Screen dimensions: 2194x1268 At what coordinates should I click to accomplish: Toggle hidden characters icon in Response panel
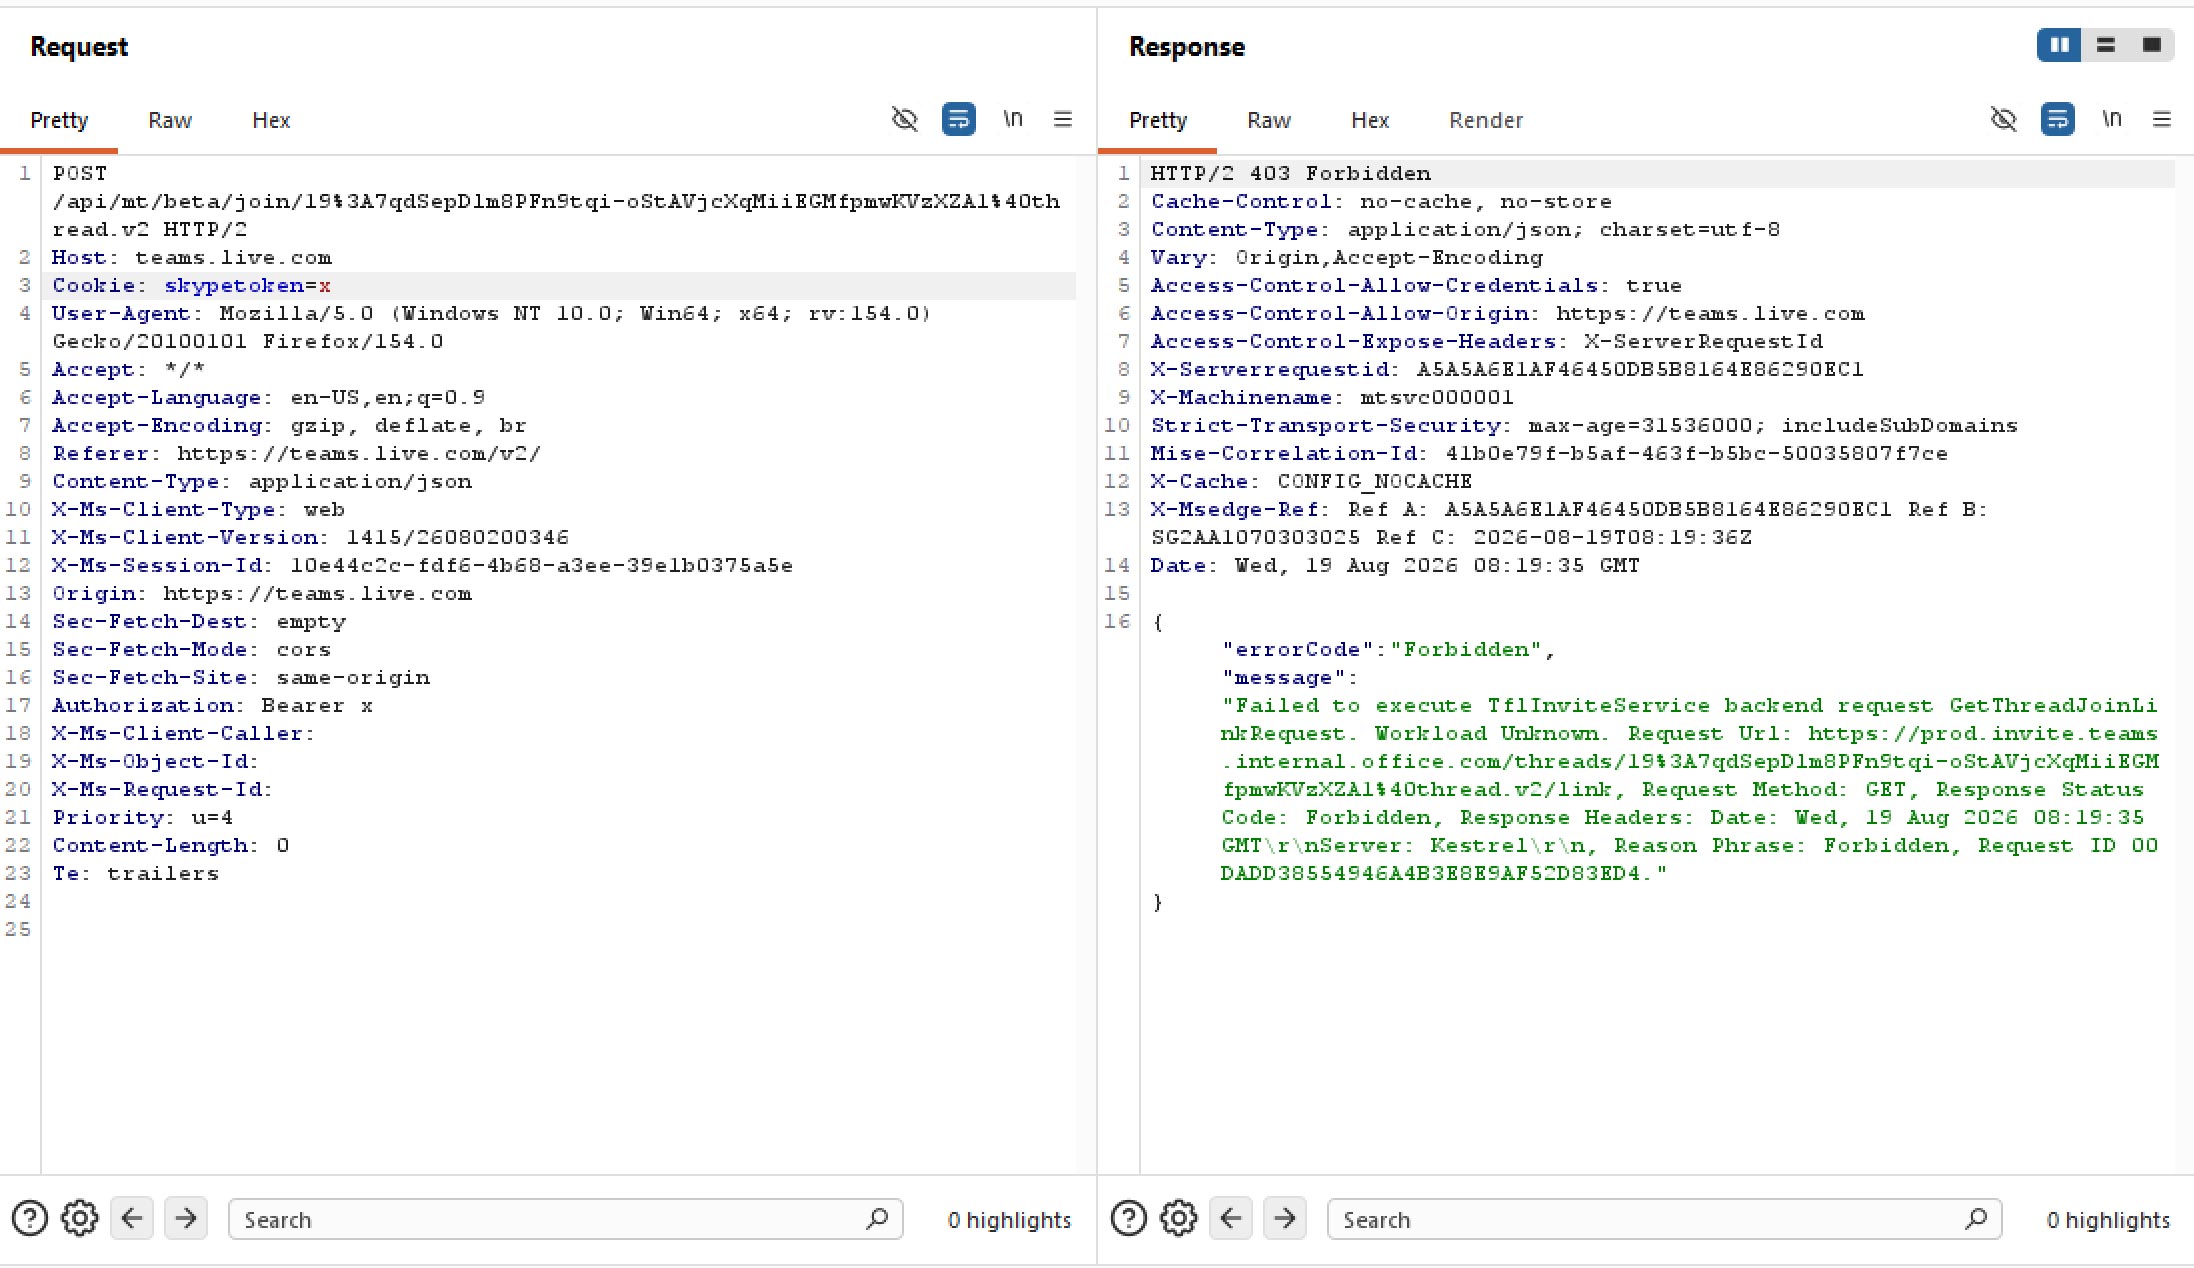click(x=2003, y=120)
